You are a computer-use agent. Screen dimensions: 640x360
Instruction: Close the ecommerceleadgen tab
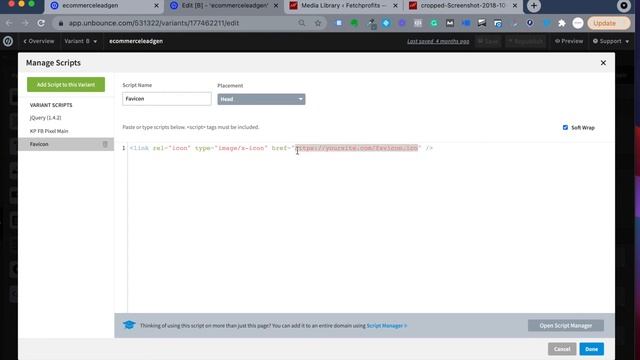[156, 6]
